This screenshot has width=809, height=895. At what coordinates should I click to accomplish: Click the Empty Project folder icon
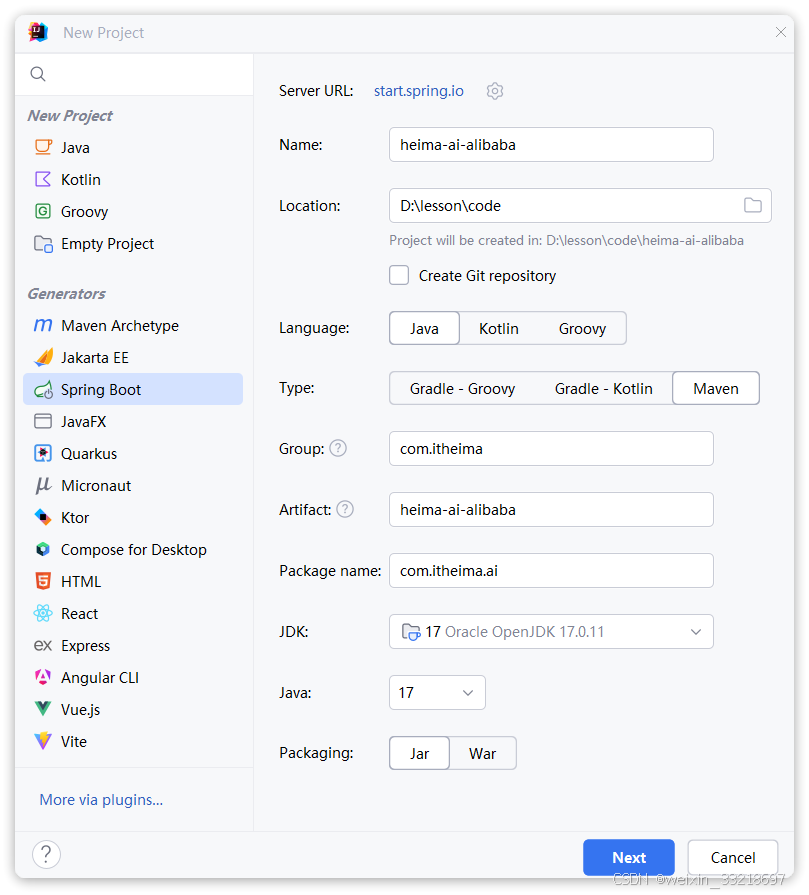[43, 244]
